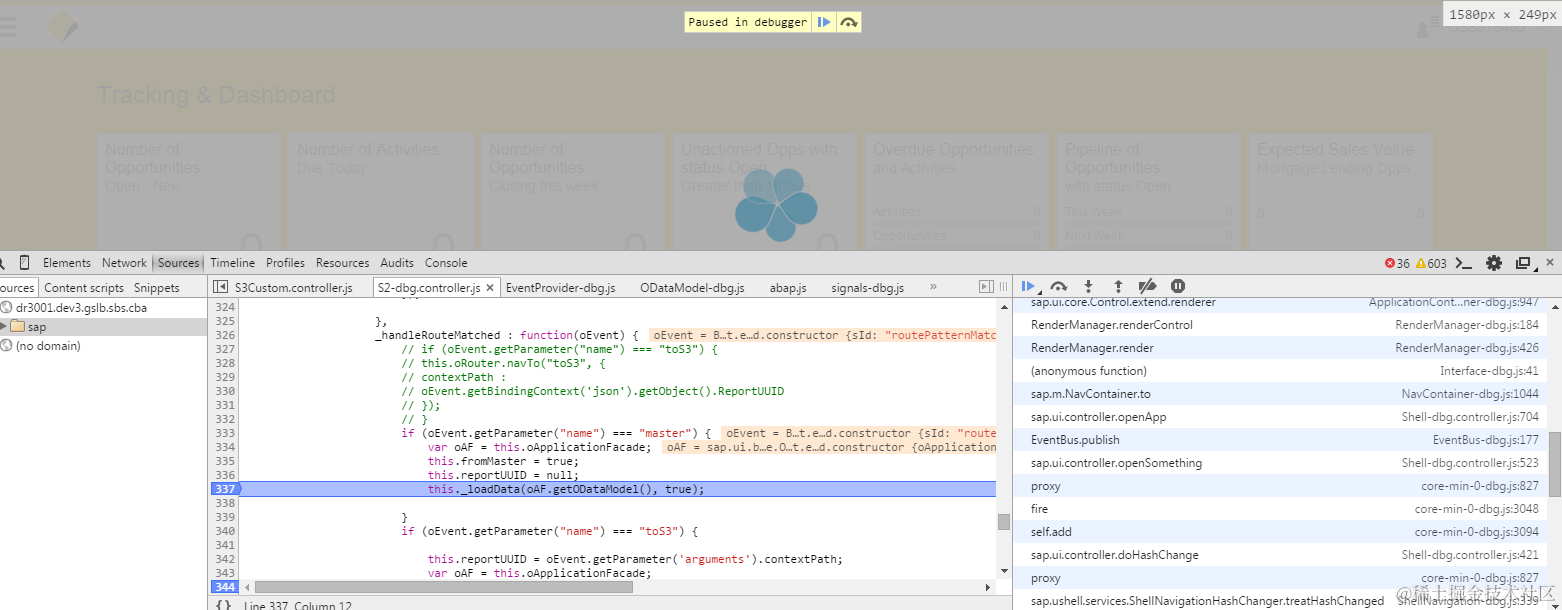Open the Console panel
The image size is (1562, 610).
(x=446, y=263)
